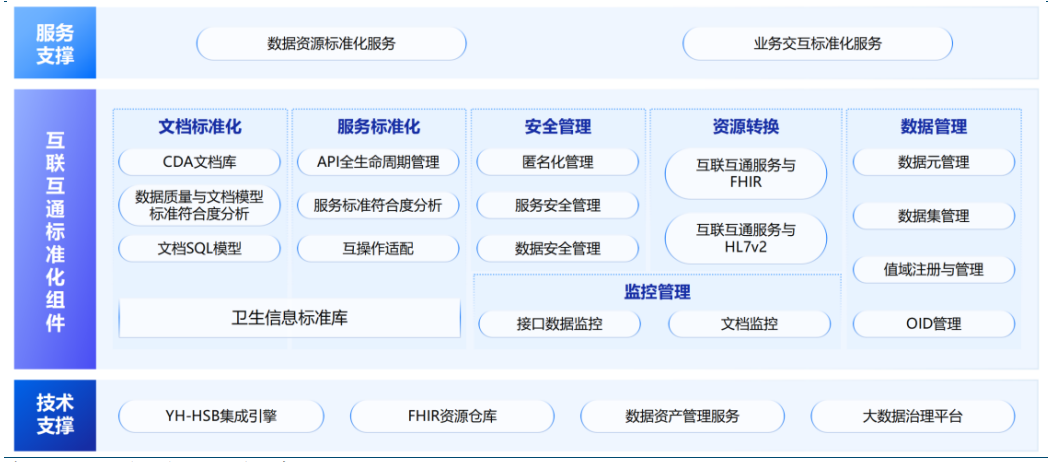Click 互联互通服务与HL7v2 pill
This screenshot has height=462, width=1048.
[x=745, y=238]
